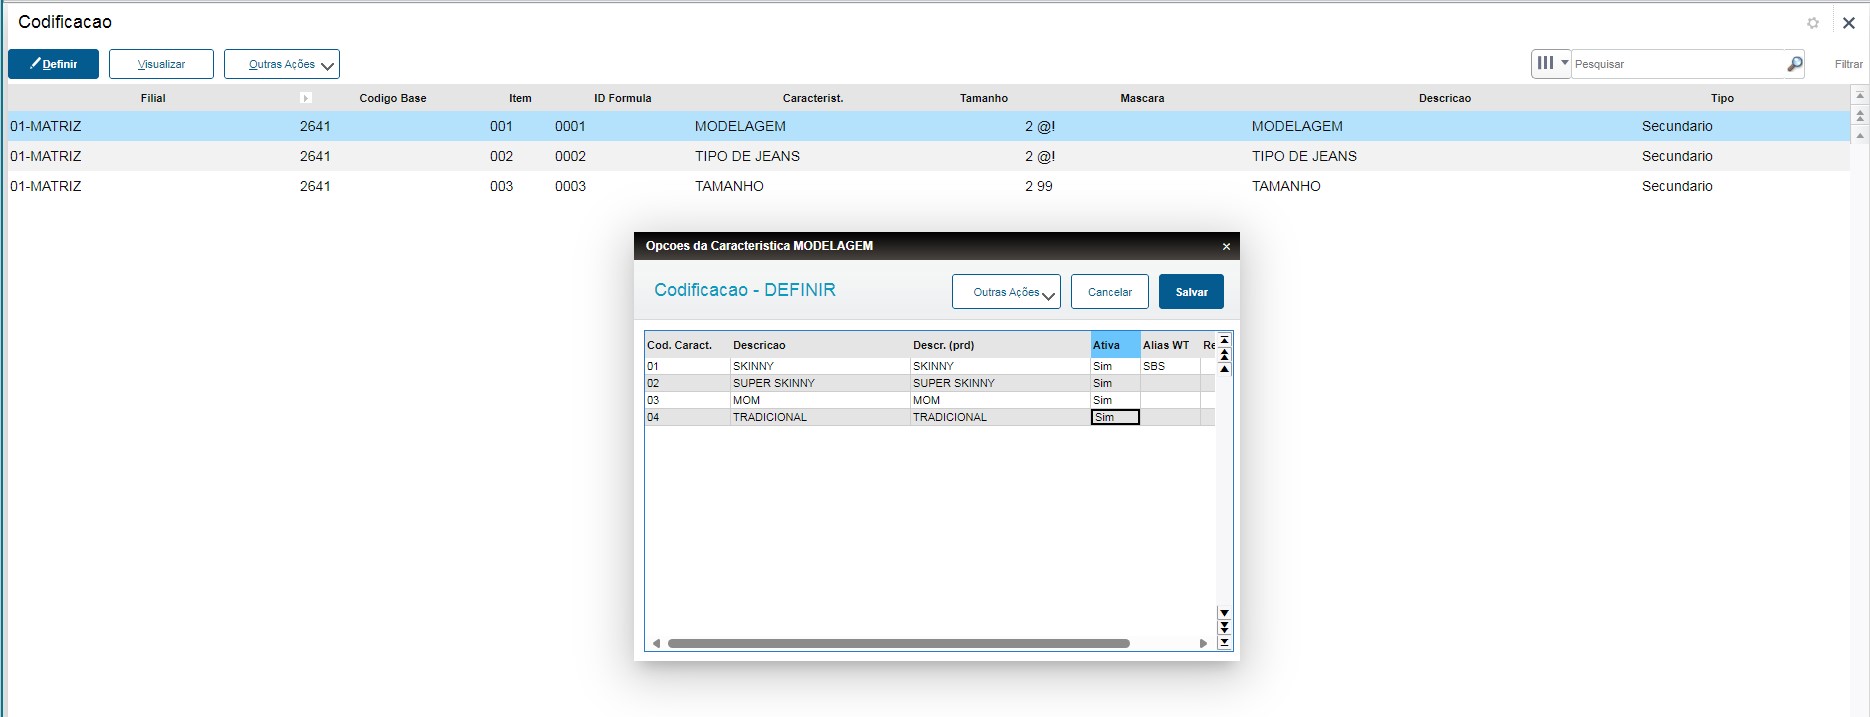Move up one row in main grid scrollbar
This screenshot has height=717, width=1870.
[1860, 135]
